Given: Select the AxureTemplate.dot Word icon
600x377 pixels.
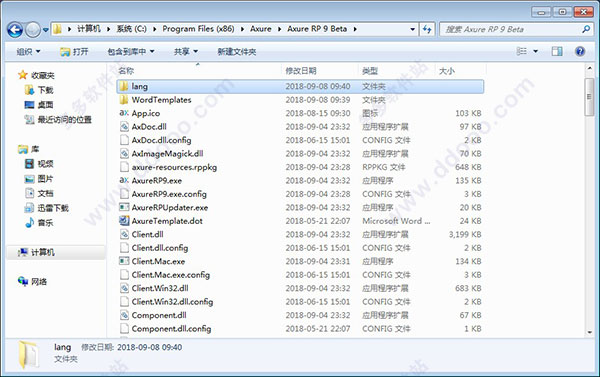Looking at the screenshot, I should 124,221.
